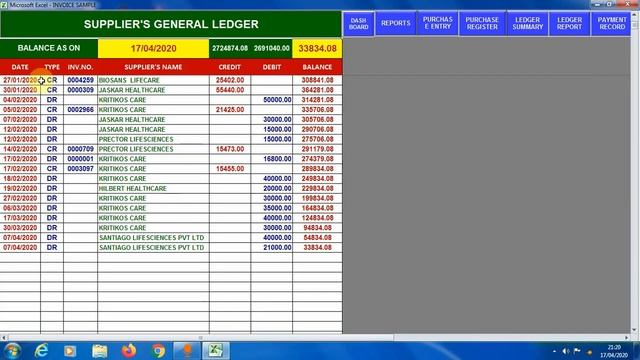Select BIOSANS LIFECARE supplier cell
640x360 pixels.
[x=153, y=80]
